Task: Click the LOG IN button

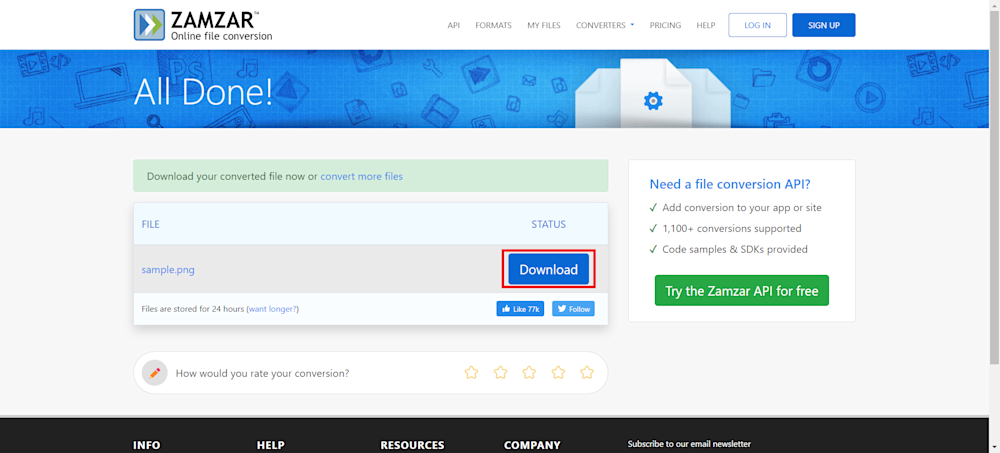Action: click(x=758, y=26)
